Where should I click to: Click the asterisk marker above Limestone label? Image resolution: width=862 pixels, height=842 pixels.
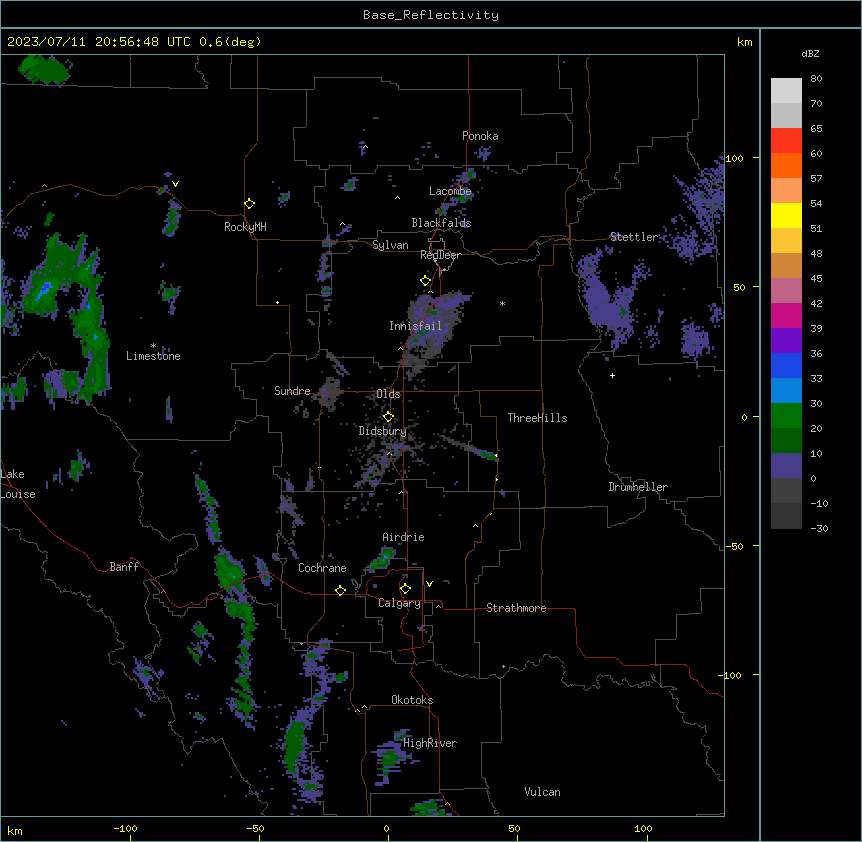pyautogui.click(x=153, y=346)
